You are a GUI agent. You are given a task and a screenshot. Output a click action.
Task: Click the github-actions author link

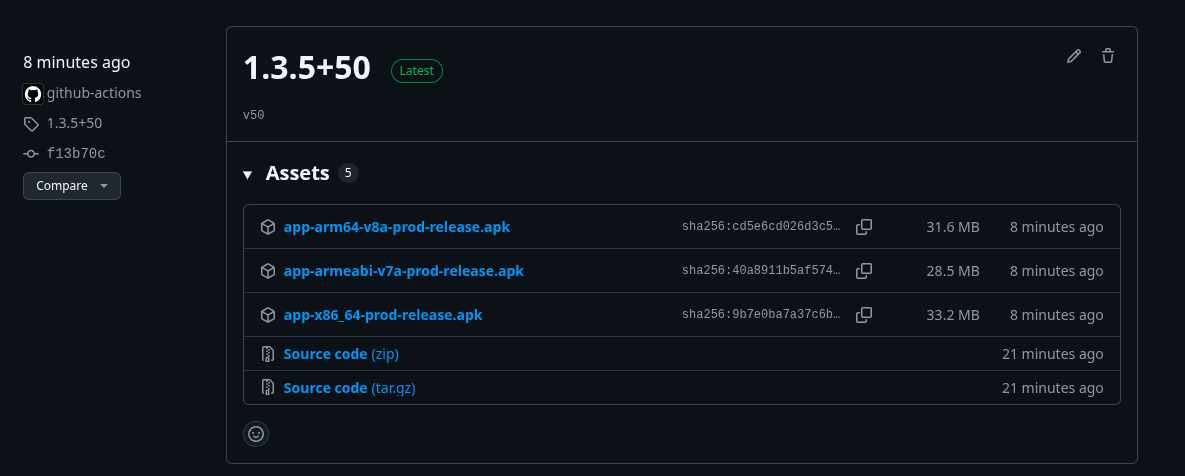tap(94, 93)
